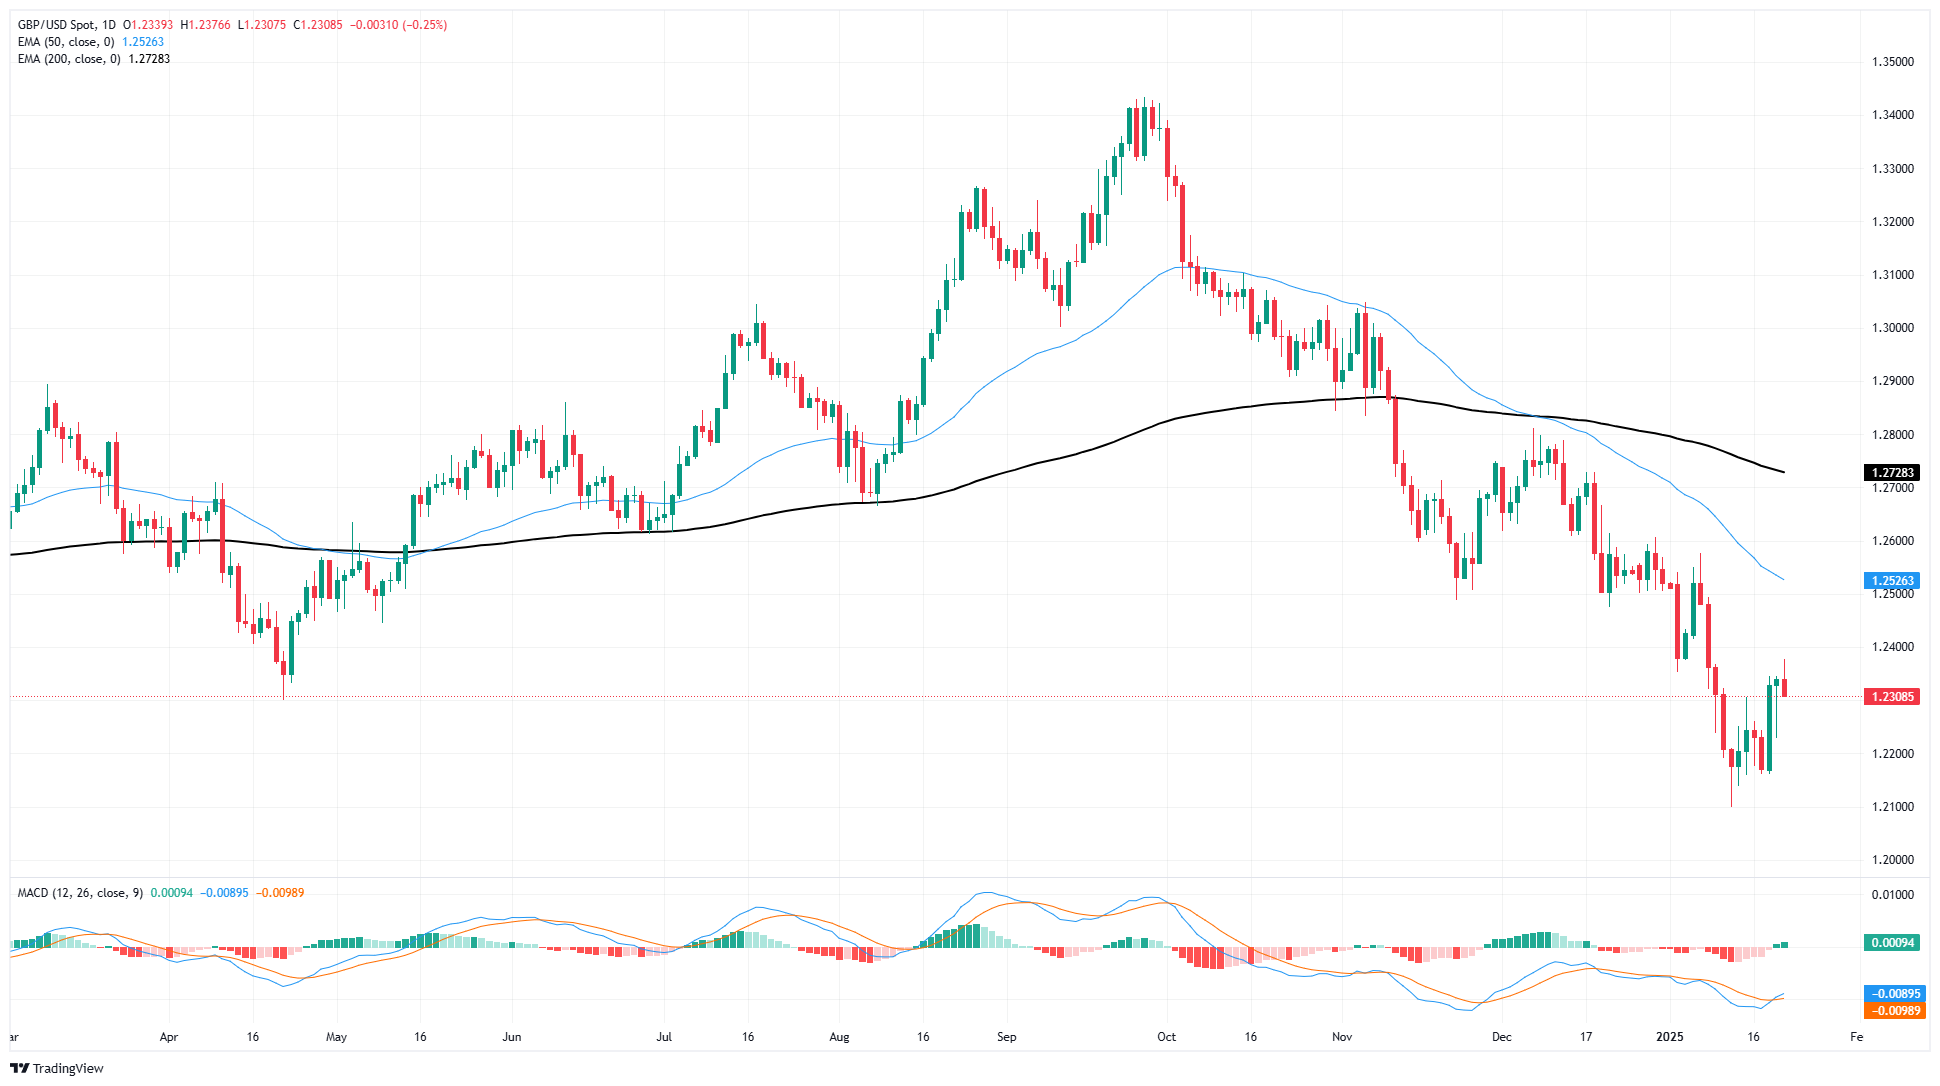Image resolution: width=1940 pixels, height=1086 pixels.
Task: Select the EMA (50, close, 0) legend
Action: point(66,42)
